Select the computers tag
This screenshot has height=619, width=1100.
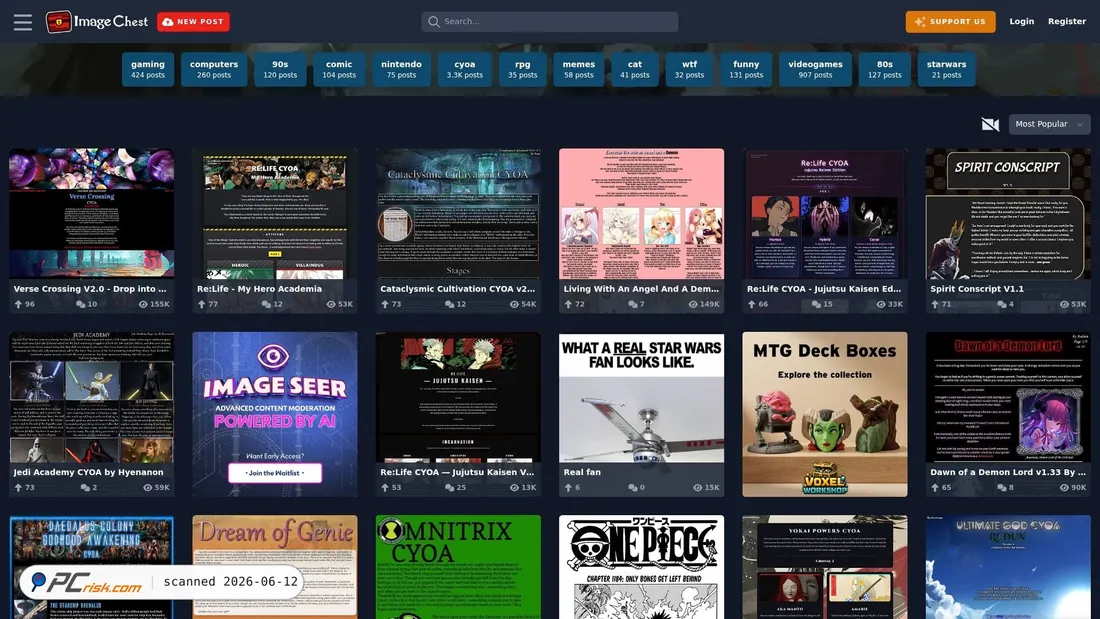214,69
